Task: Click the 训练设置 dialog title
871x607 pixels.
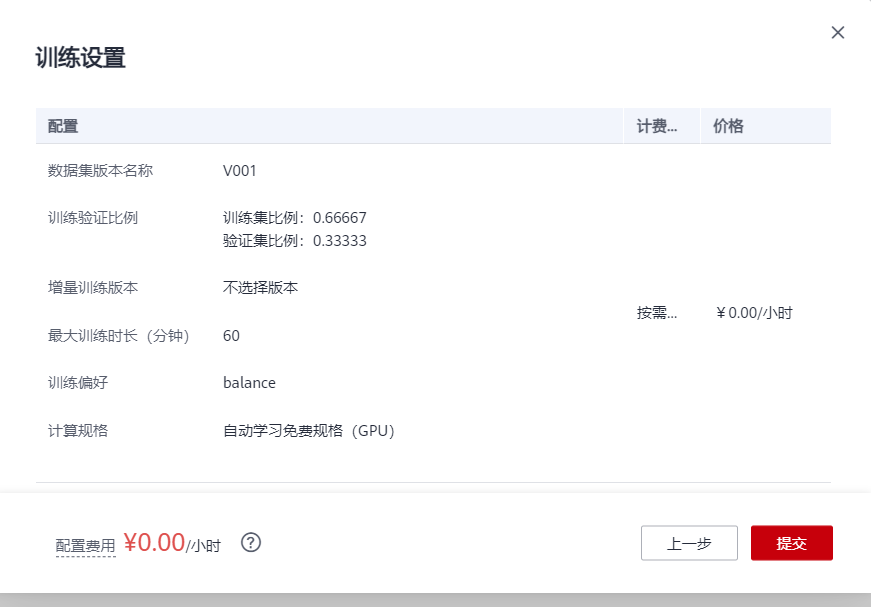Action: pyautogui.click(x=81, y=58)
